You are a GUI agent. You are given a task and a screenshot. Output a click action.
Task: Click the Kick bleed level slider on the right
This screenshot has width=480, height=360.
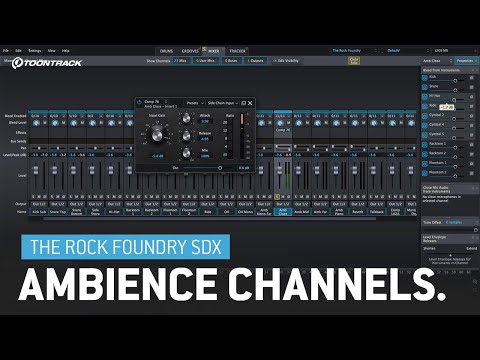[448, 81]
